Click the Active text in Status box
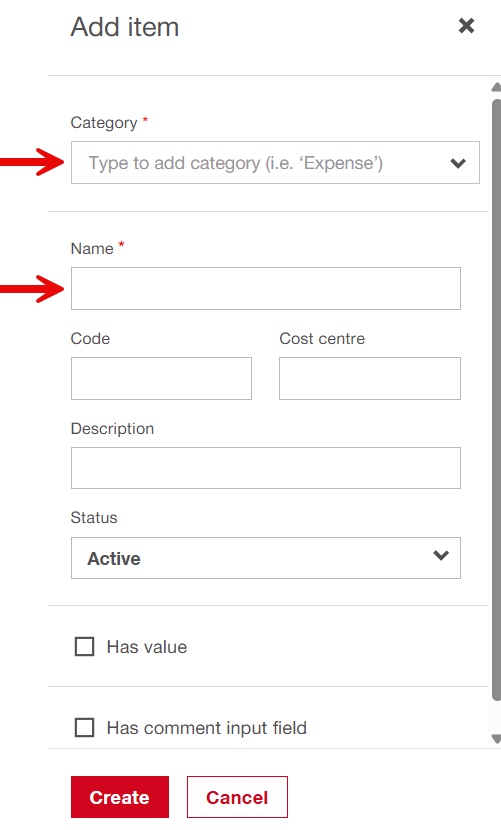Viewport: 501px width, 830px height. coord(114,558)
